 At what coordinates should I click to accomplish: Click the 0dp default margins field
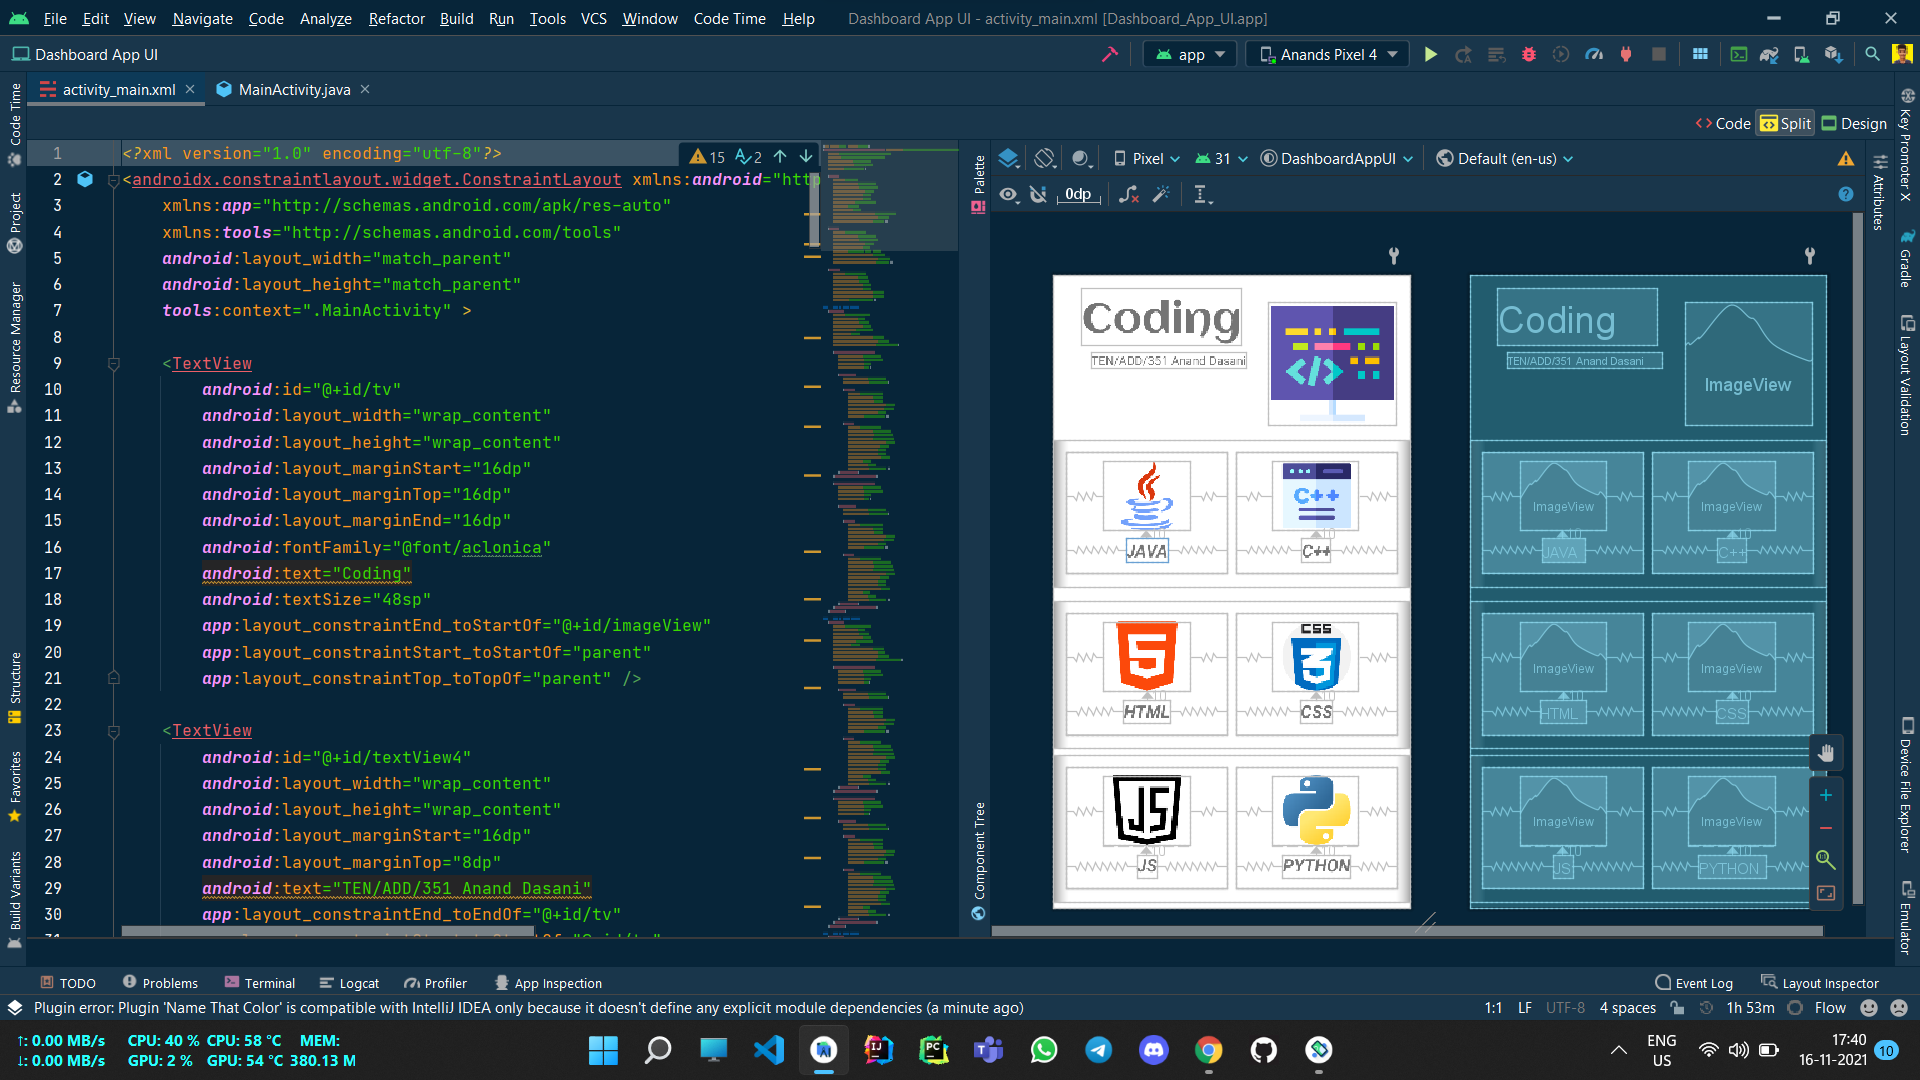coord(1078,194)
